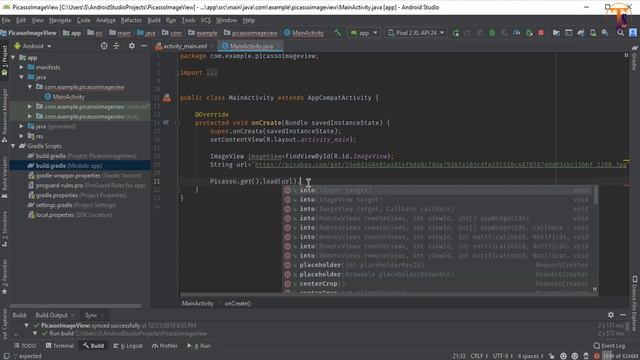Click the lock read-only status icon
640x360 pixels.
tap(552, 356)
